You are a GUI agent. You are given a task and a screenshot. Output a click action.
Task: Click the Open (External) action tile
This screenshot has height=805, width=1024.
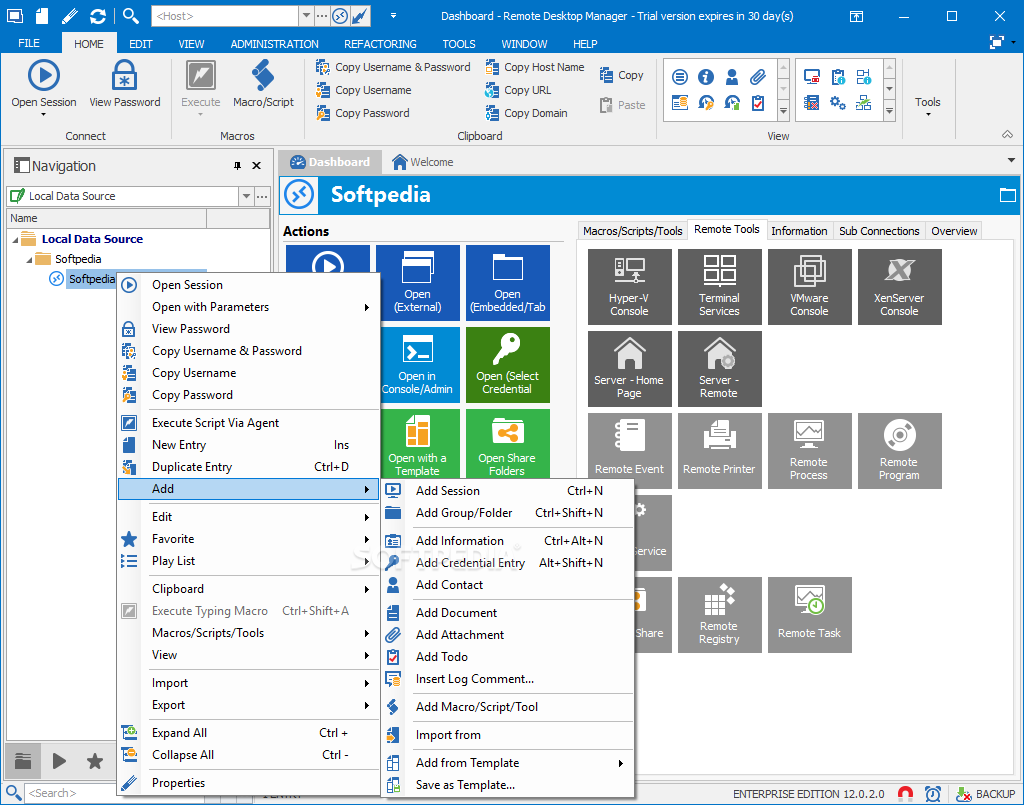[418, 283]
